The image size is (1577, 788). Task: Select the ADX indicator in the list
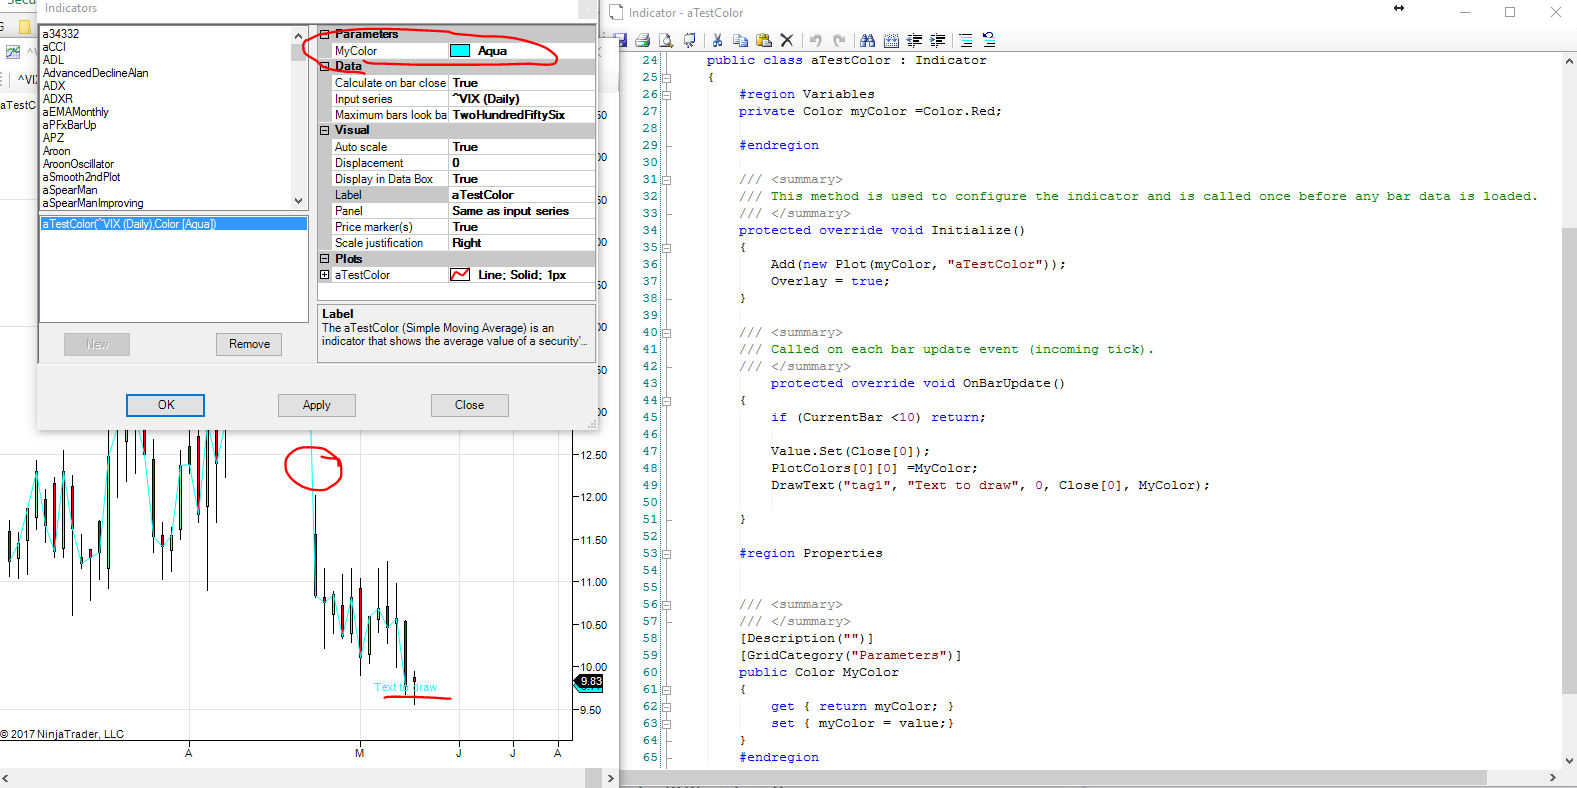(54, 86)
